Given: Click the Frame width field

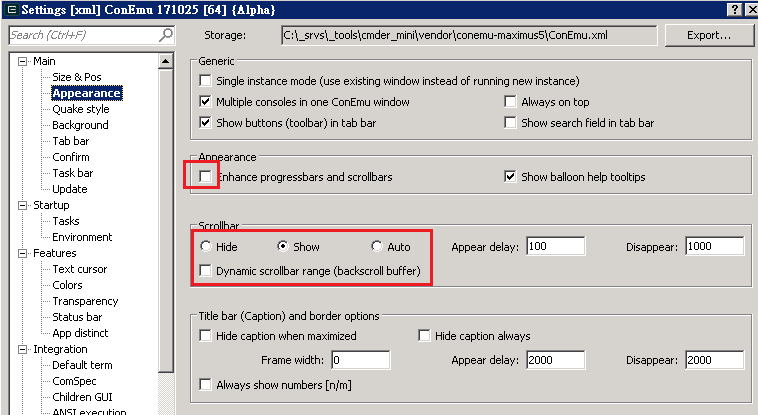Looking at the screenshot, I should [x=361, y=360].
